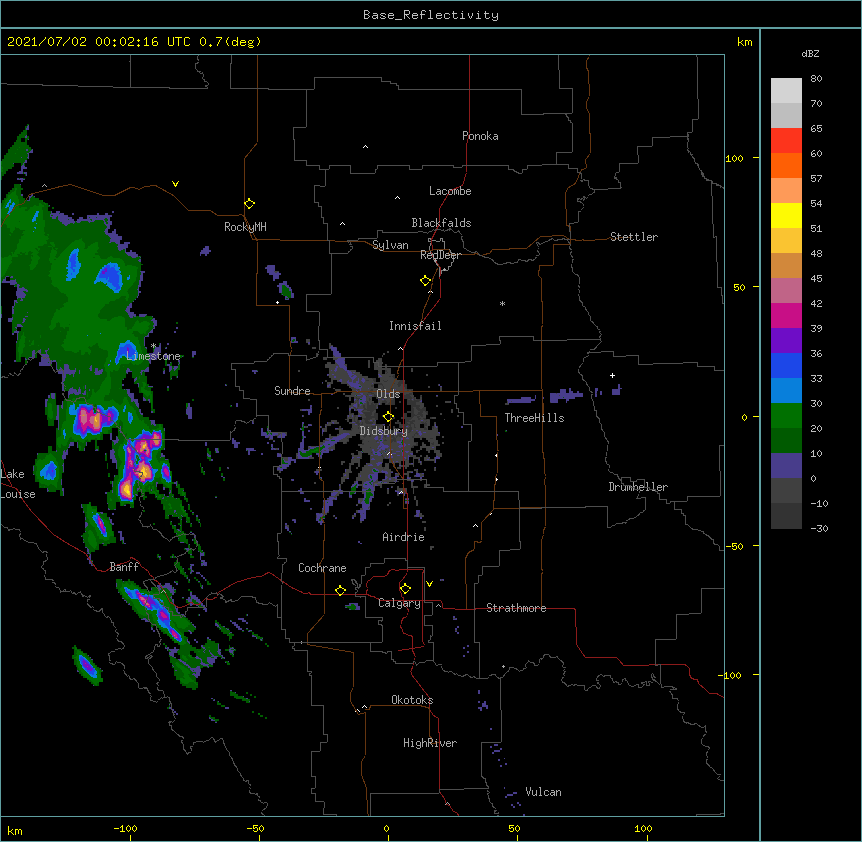Click the blue echo patch east of ThreeHills
Viewport: 862px width, 842px height.
pyautogui.click(x=566, y=395)
